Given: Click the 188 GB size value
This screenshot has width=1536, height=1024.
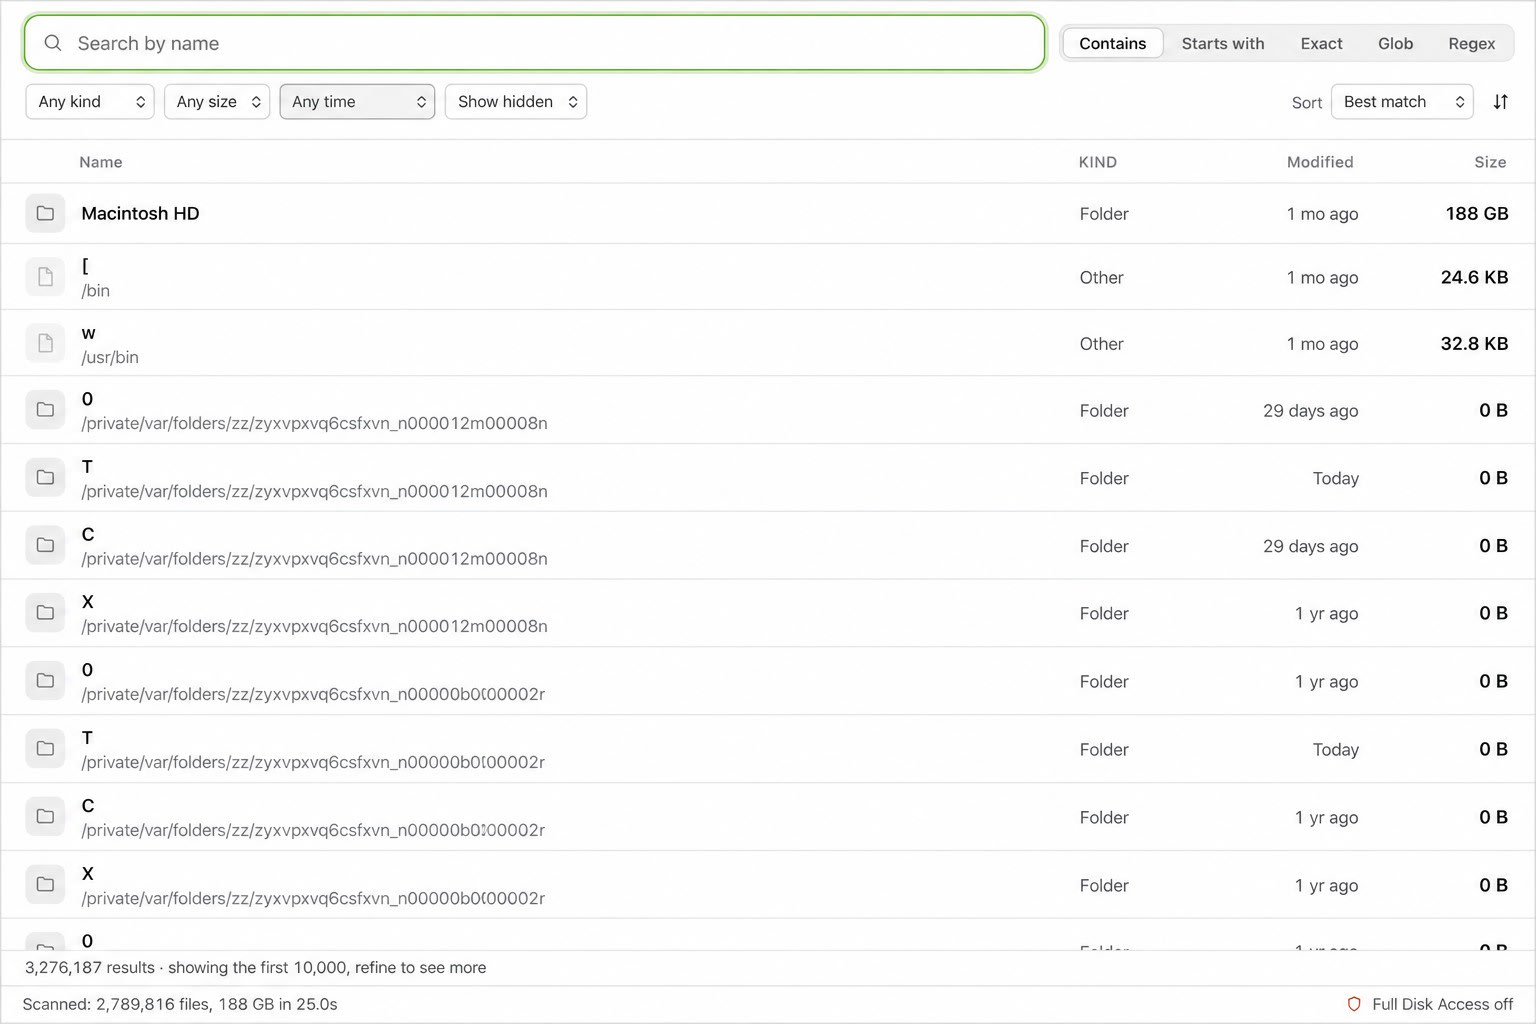Looking at the screenshot, I should [x=1477, y=213].
